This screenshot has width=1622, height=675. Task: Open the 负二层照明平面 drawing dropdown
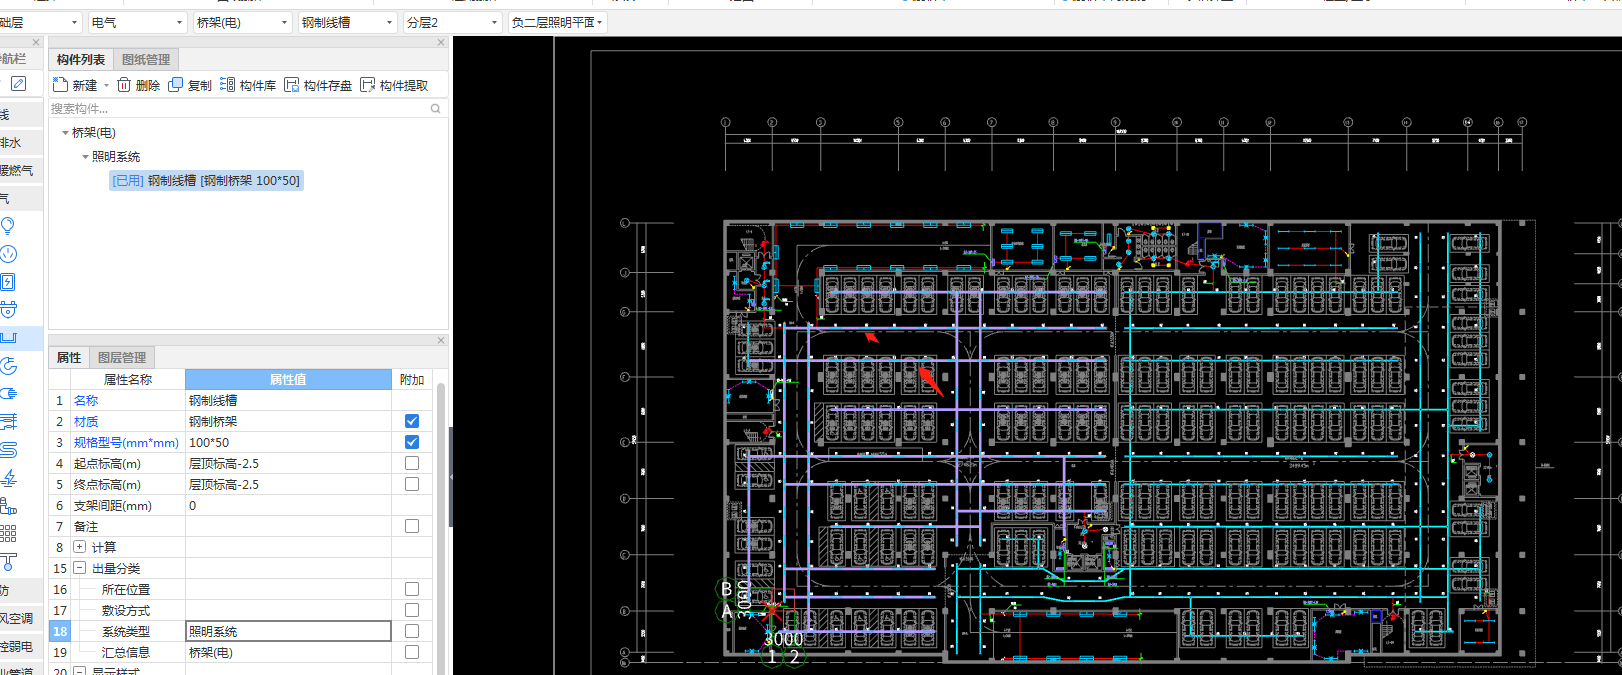(x=556, y=22)
